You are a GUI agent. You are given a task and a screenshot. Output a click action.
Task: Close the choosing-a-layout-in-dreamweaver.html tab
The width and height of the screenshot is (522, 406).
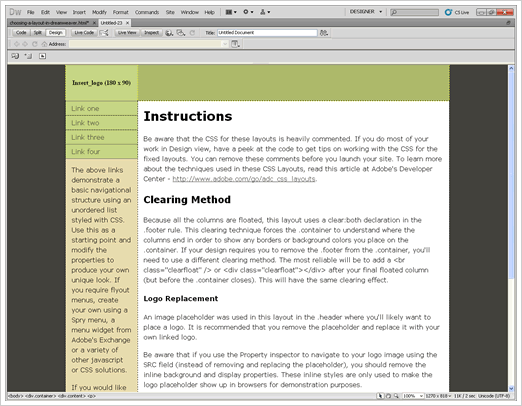(94, 23)
